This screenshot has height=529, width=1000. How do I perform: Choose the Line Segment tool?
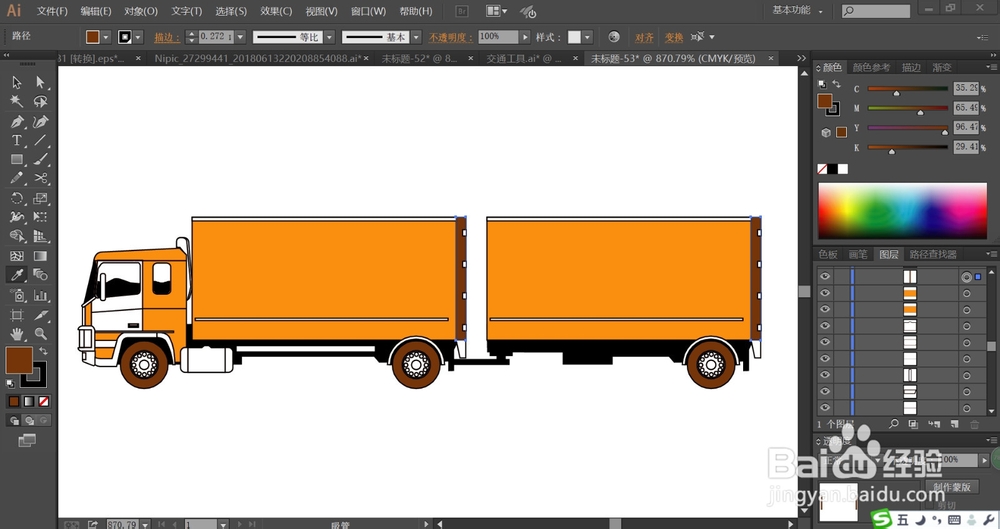(x=40, y=140)
